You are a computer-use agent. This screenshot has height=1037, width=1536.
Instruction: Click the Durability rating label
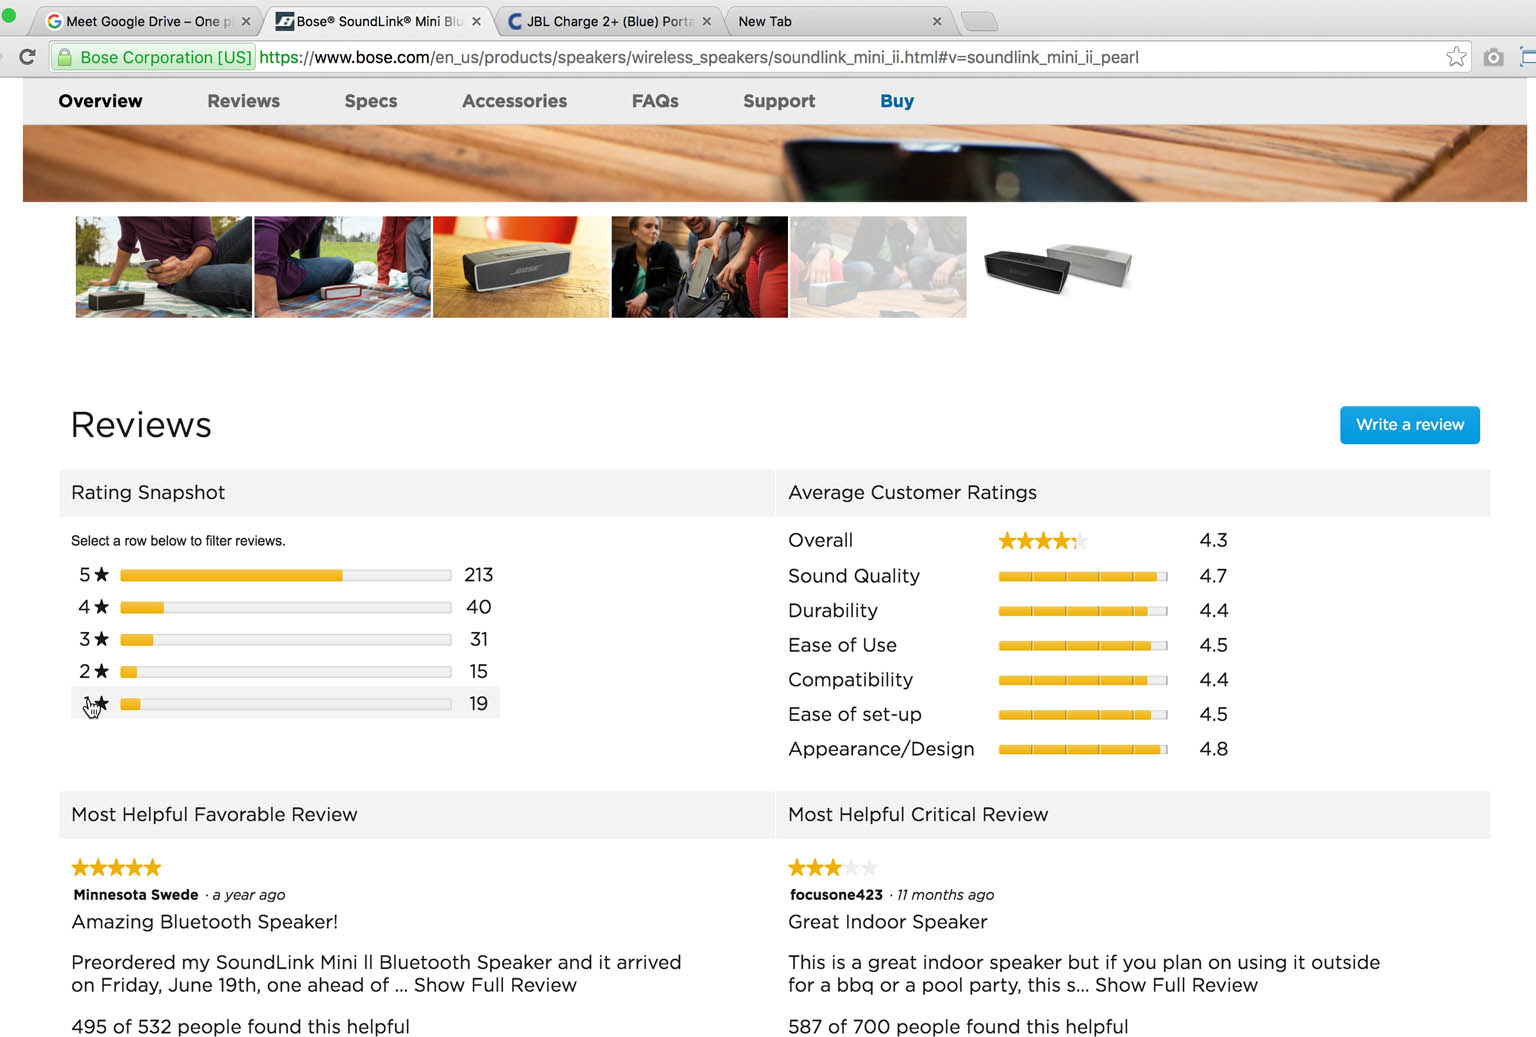coord(833,611)
